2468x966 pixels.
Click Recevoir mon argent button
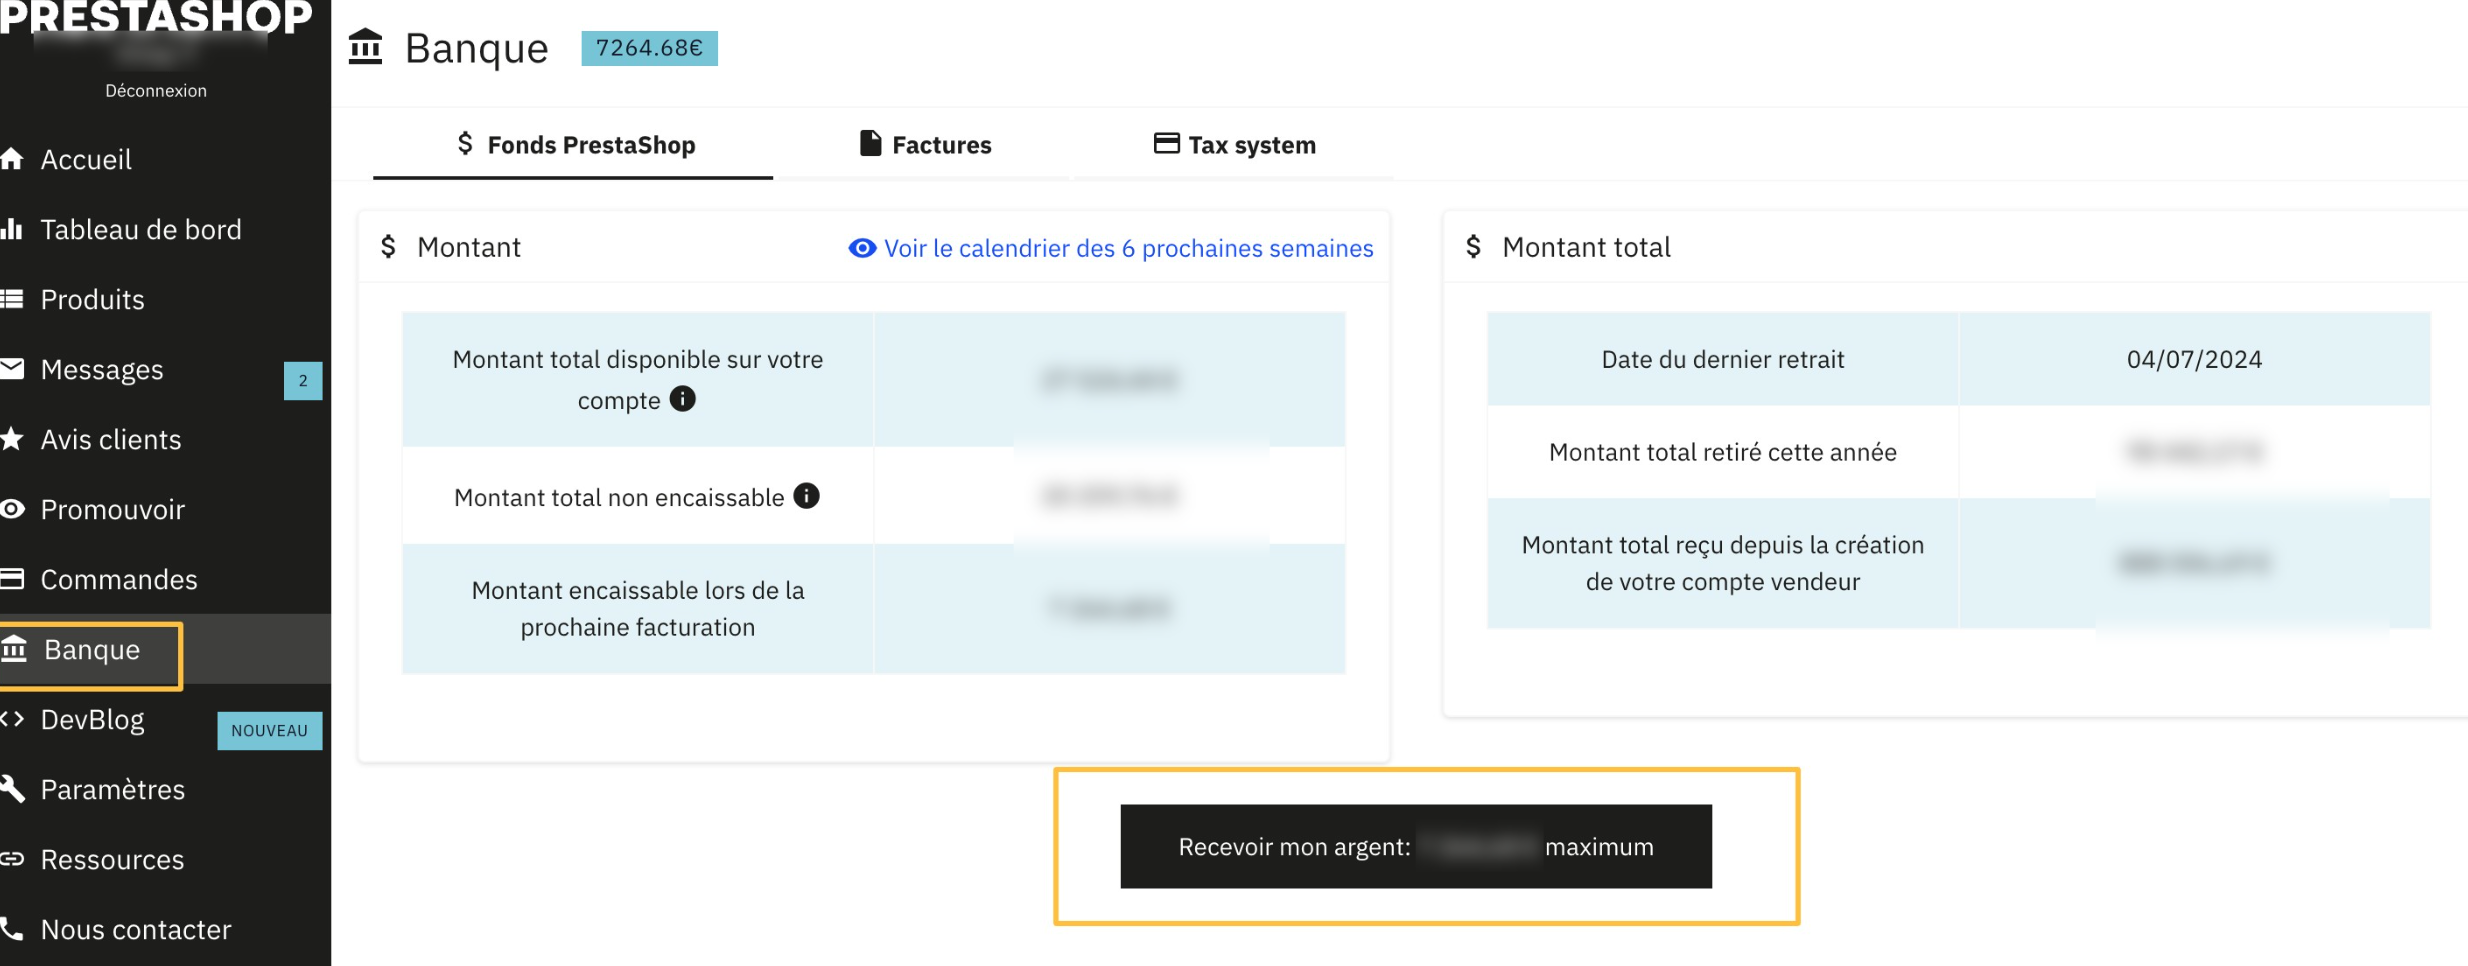point(1416,847)
